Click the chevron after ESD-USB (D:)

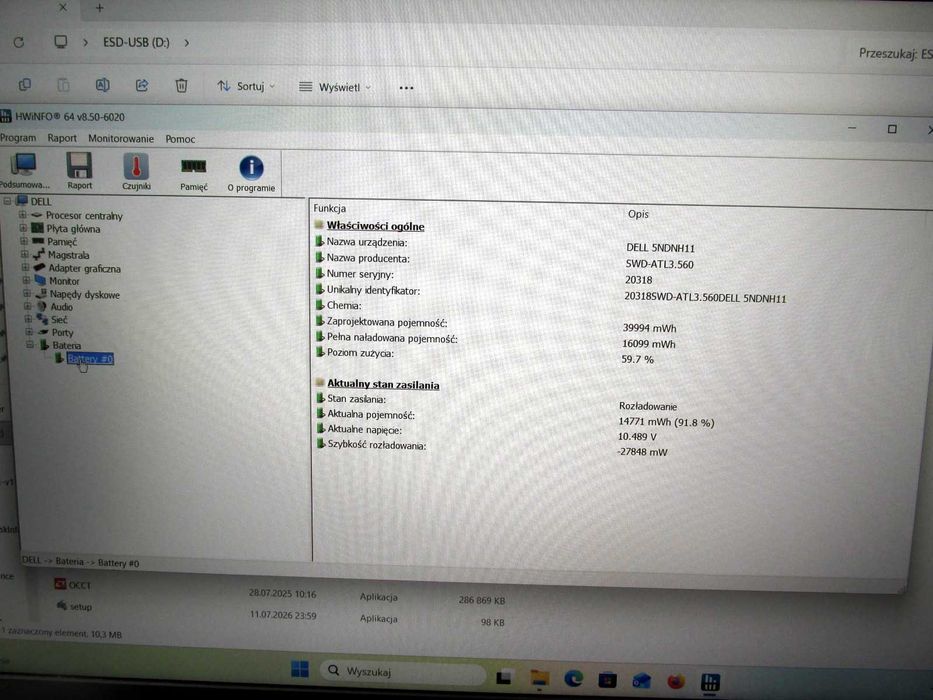pyautogui.click(x=187, y=43)
